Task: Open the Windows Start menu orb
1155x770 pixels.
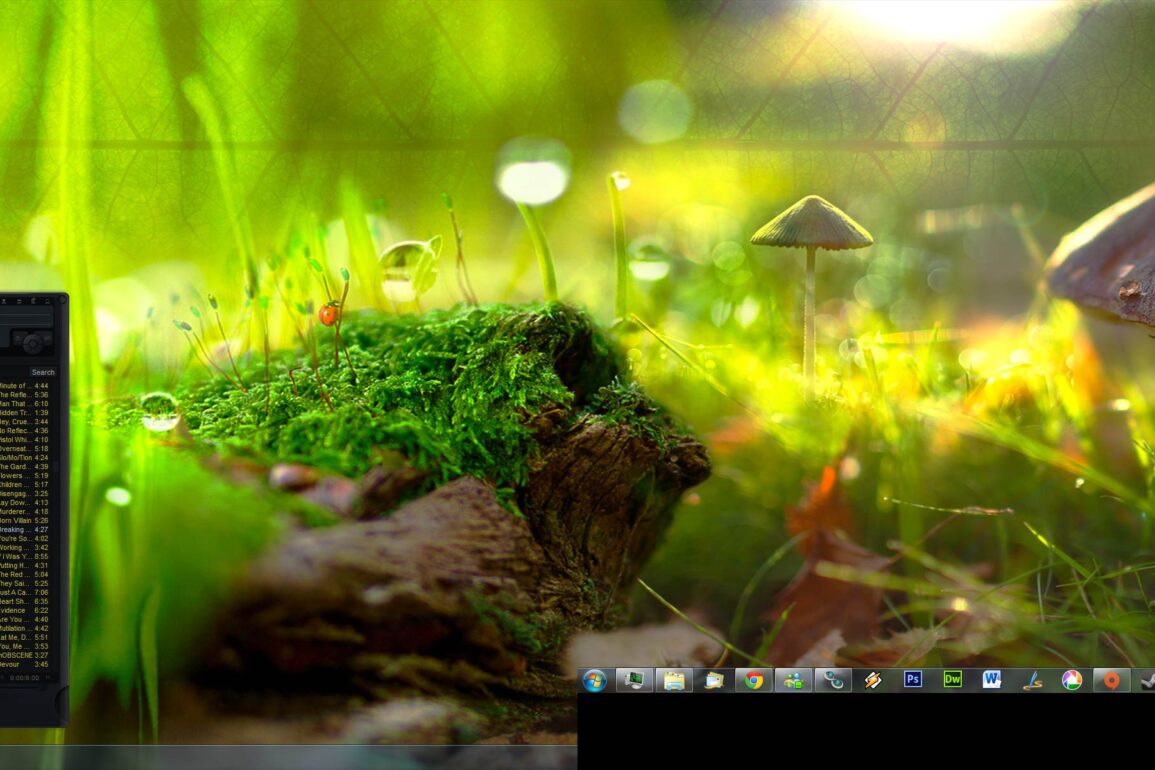Action: [595, 680]
